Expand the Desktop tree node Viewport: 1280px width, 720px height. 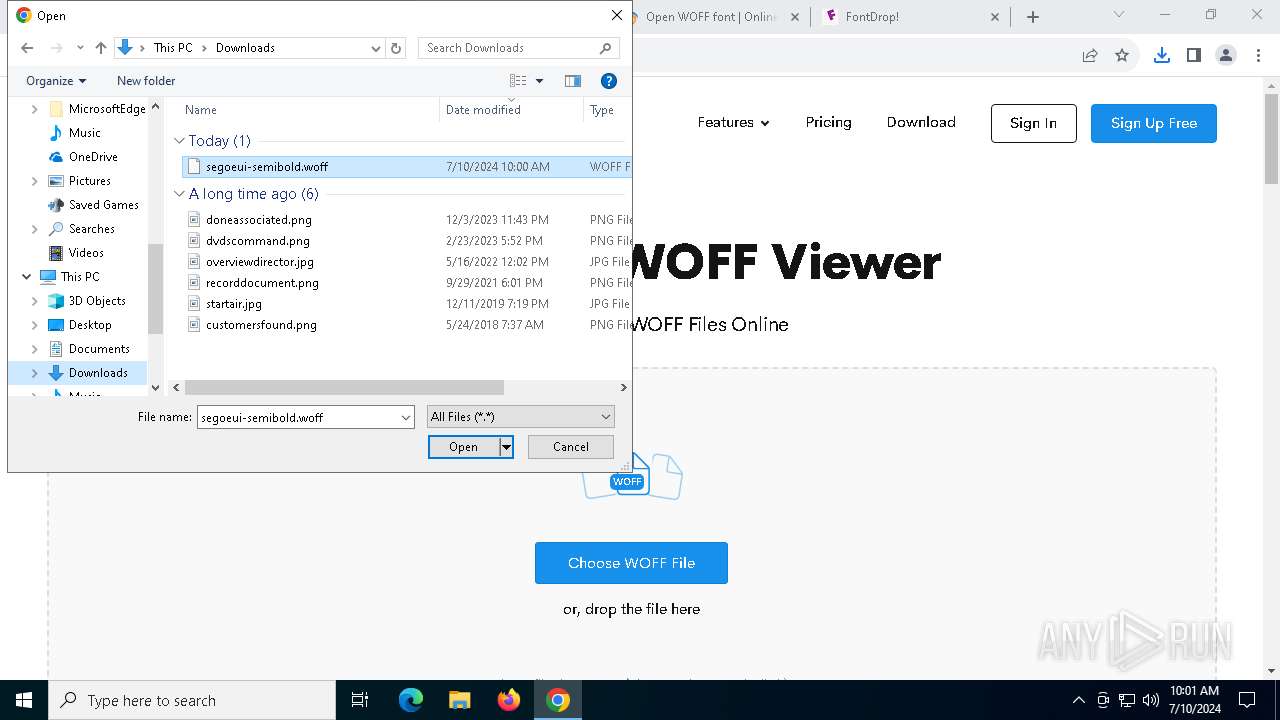point(35,325)
